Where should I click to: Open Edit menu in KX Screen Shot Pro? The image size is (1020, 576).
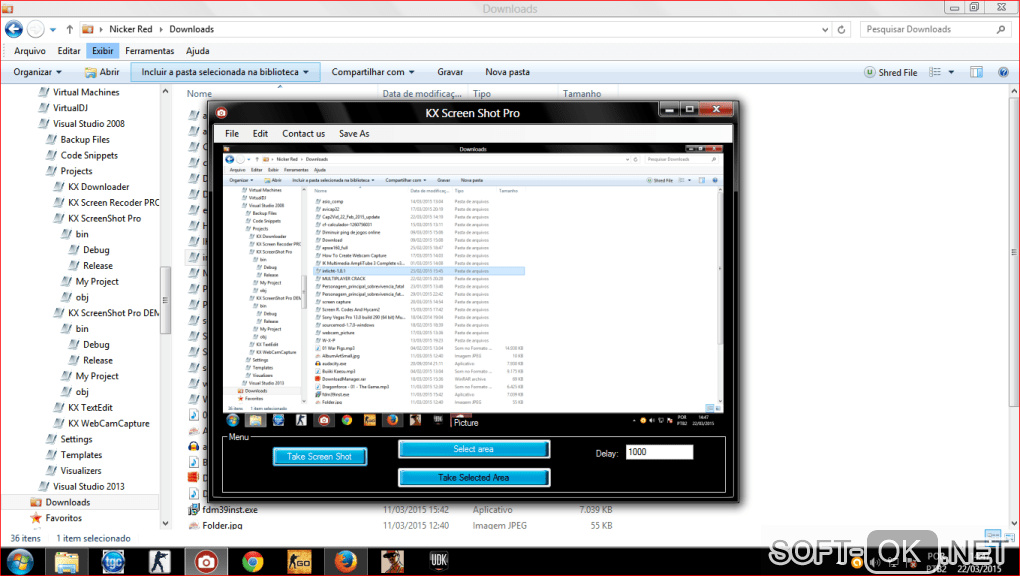tap(260, 133)
